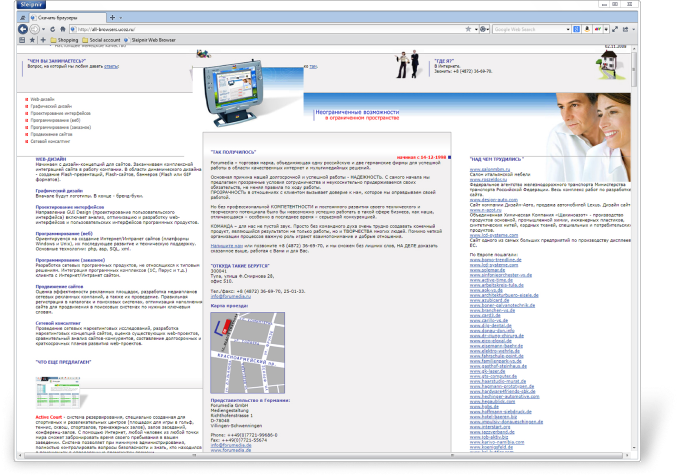Open the bookmark star dropdown arrow
The image size is (683, 475).
coord(476,29)
